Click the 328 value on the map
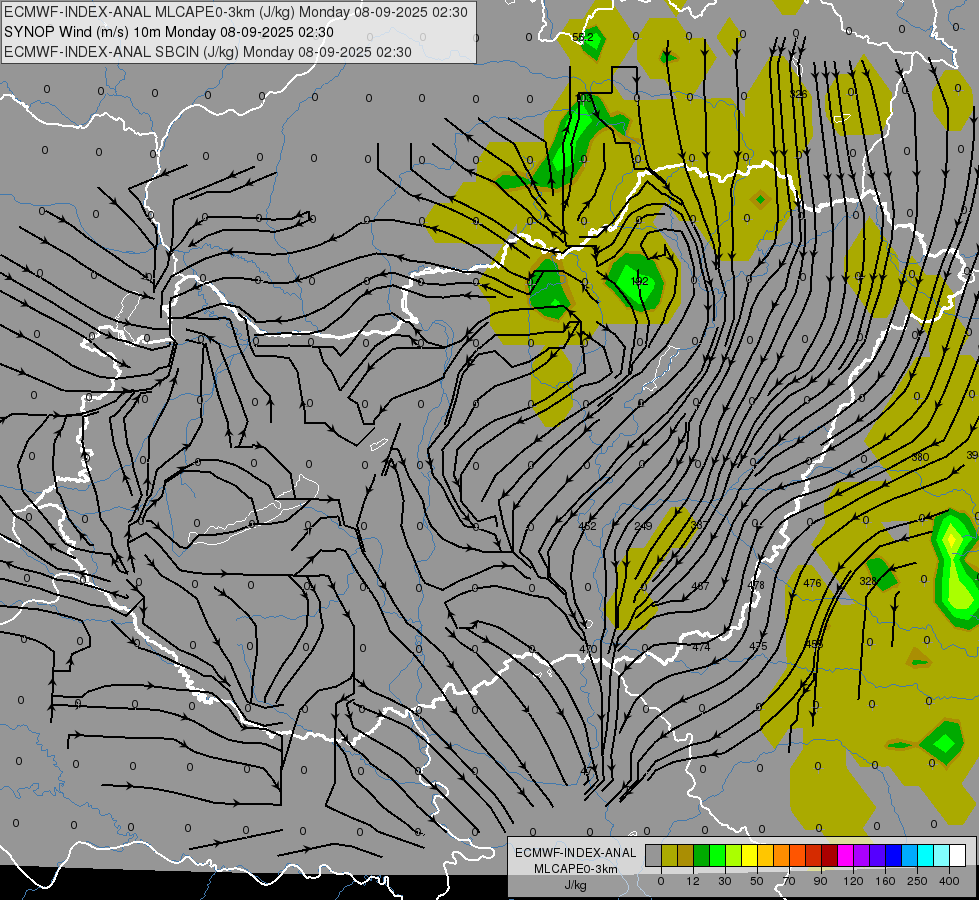 (868, 581)
